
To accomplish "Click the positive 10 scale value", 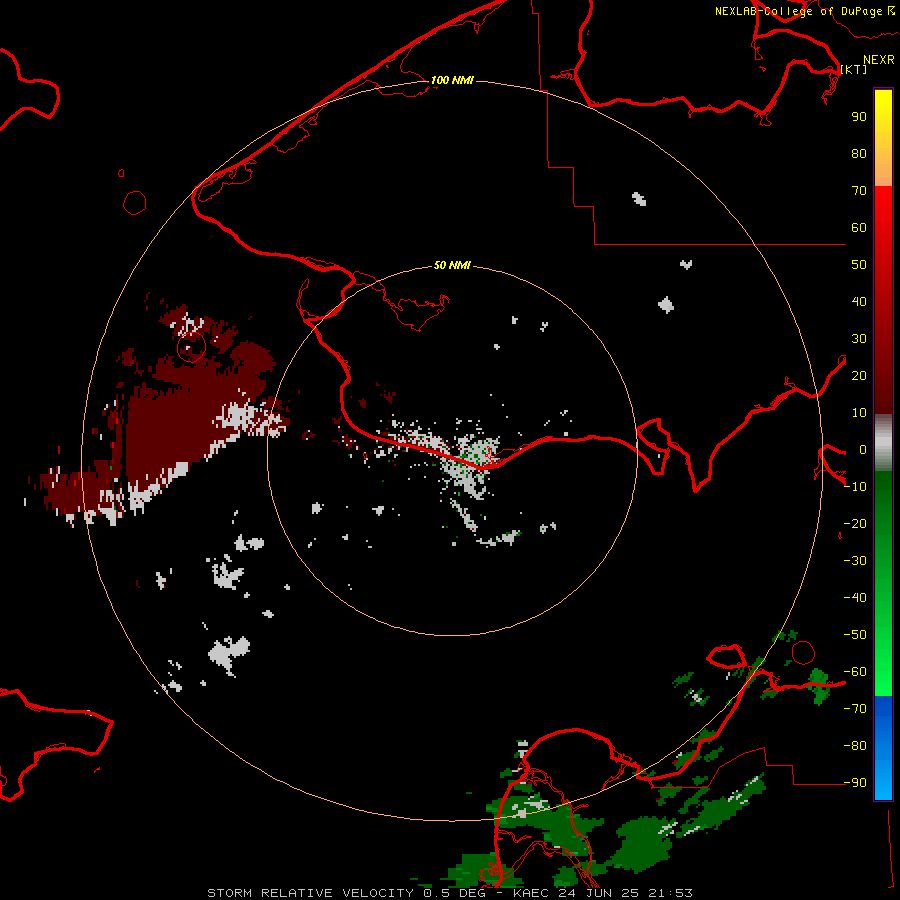I will pos(859,413).
